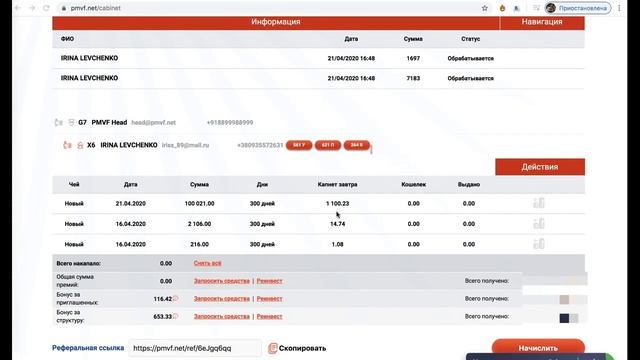640x360 pixels.
Task: Click the browser forward arrow
Action: click(x=32, y=8)
